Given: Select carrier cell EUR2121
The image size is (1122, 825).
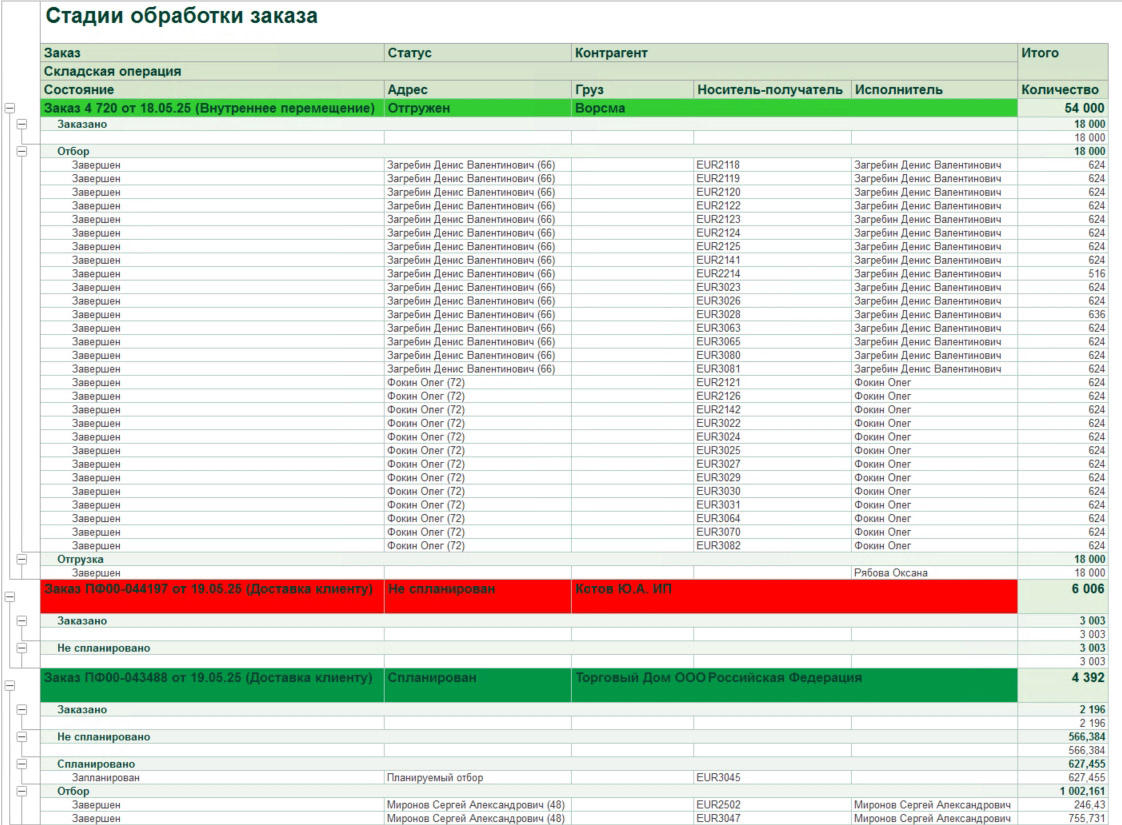Looking at the screenshot, I should (x=773, y=382).
